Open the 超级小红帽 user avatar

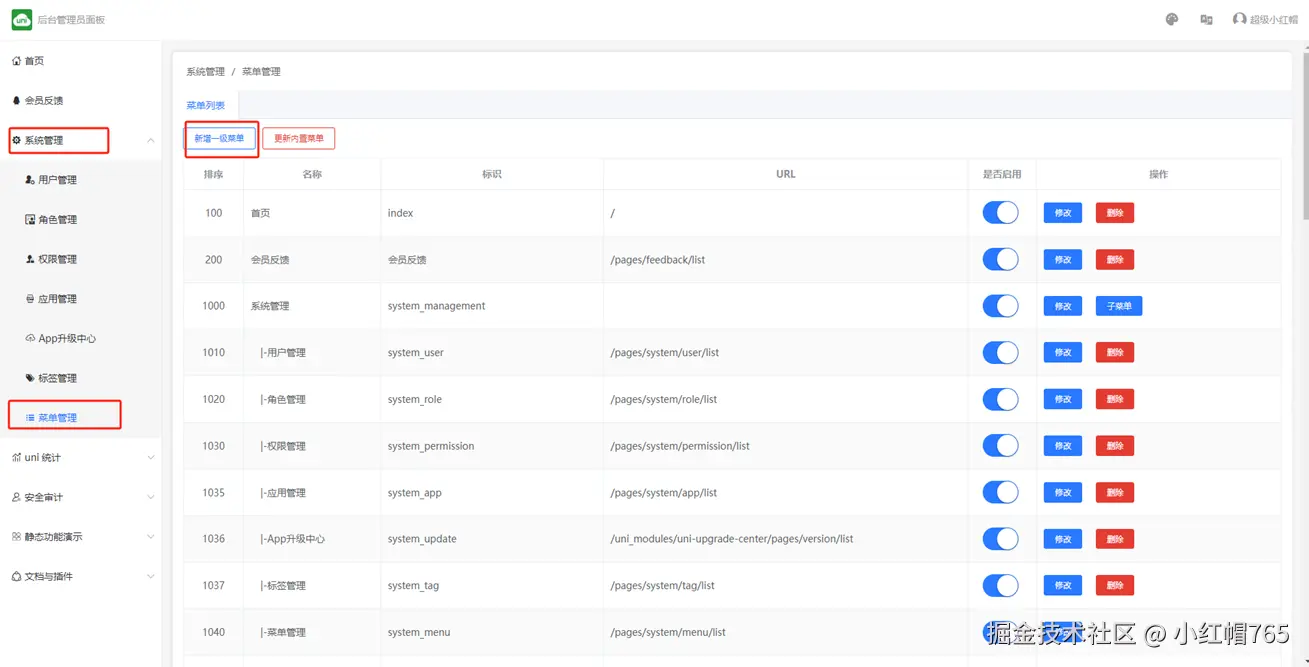pos(1239,19)
